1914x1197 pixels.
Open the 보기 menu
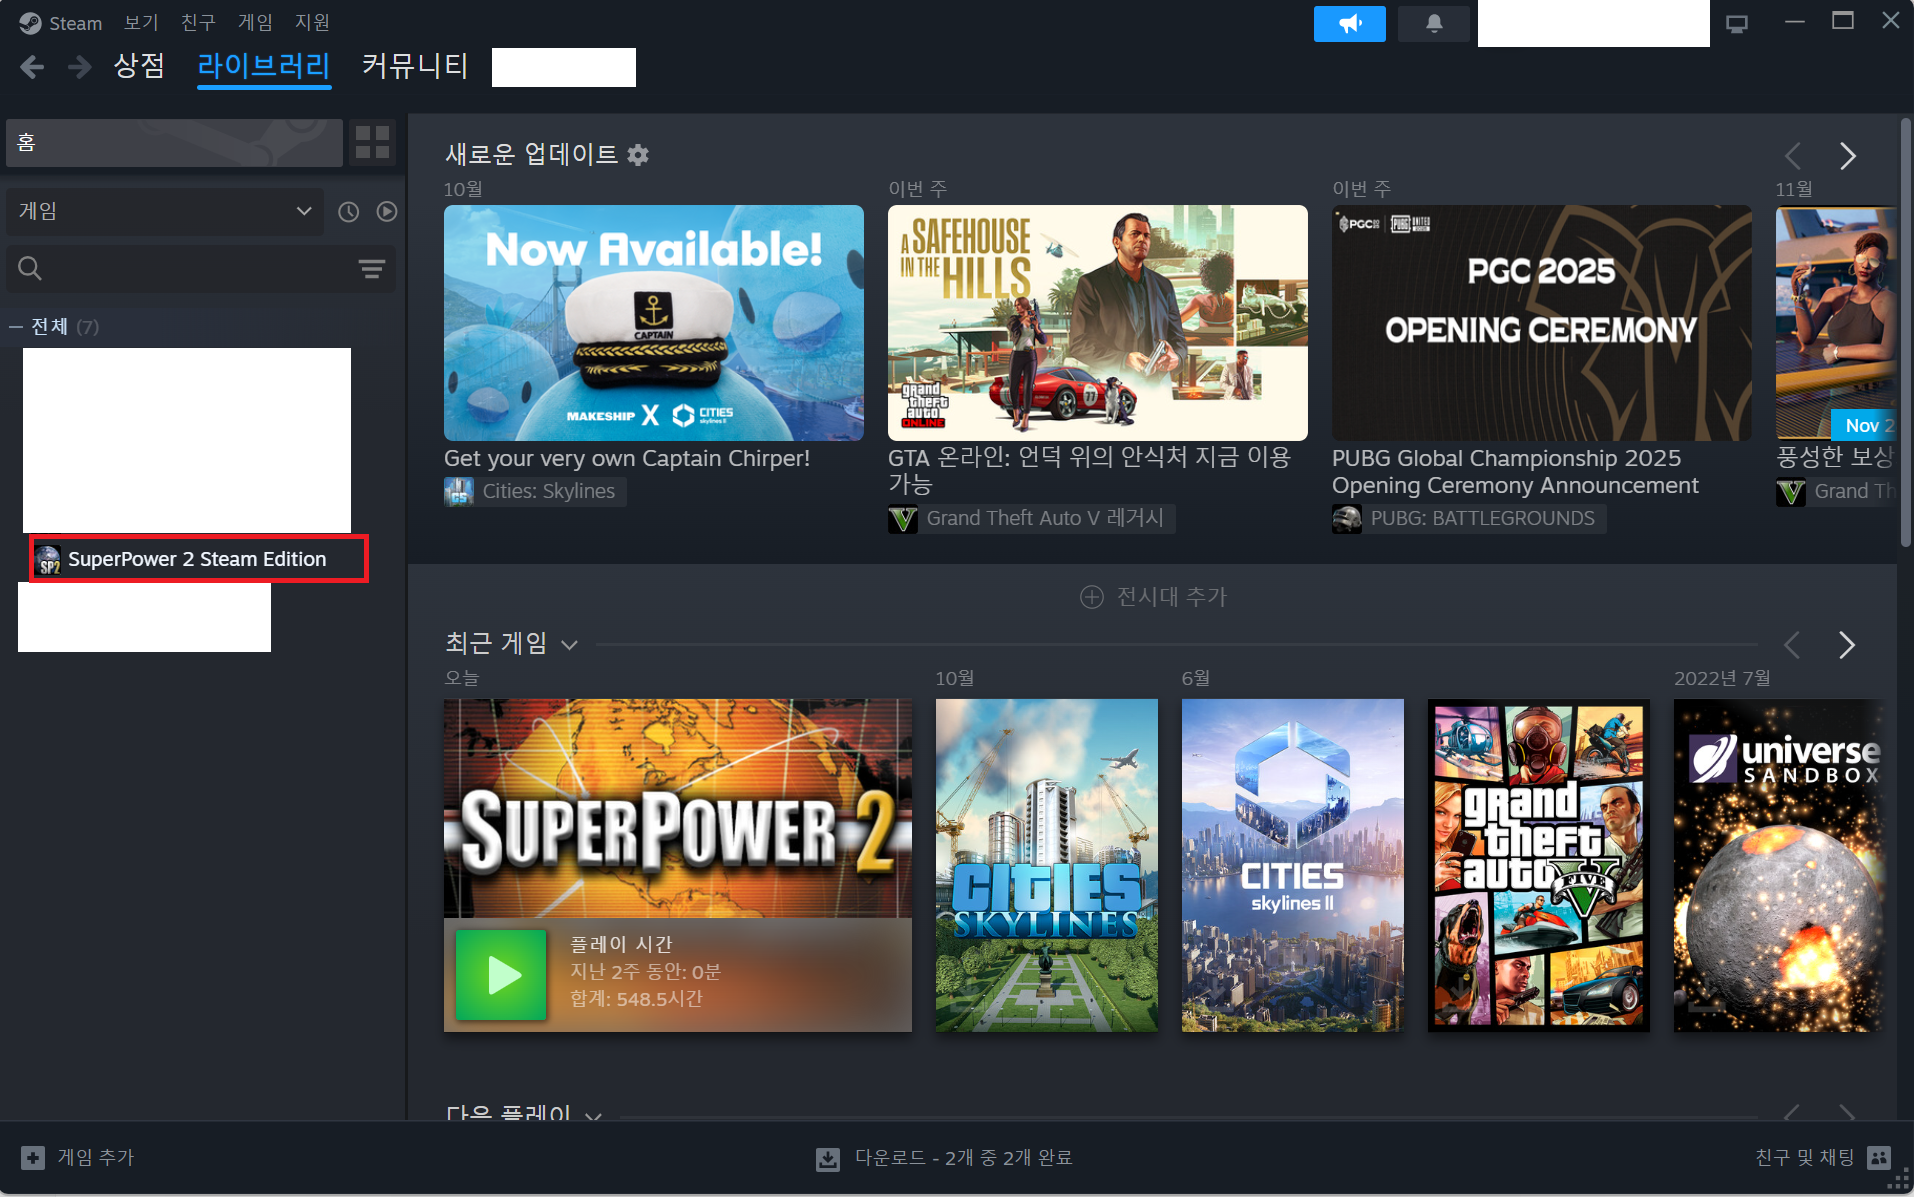pos(139,22)
